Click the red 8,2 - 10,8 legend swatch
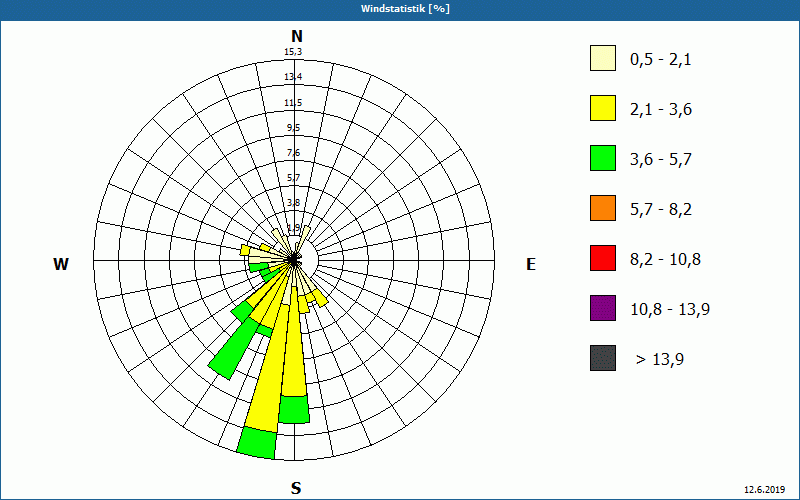Screen dimensions: 800x500 [603, 258]
